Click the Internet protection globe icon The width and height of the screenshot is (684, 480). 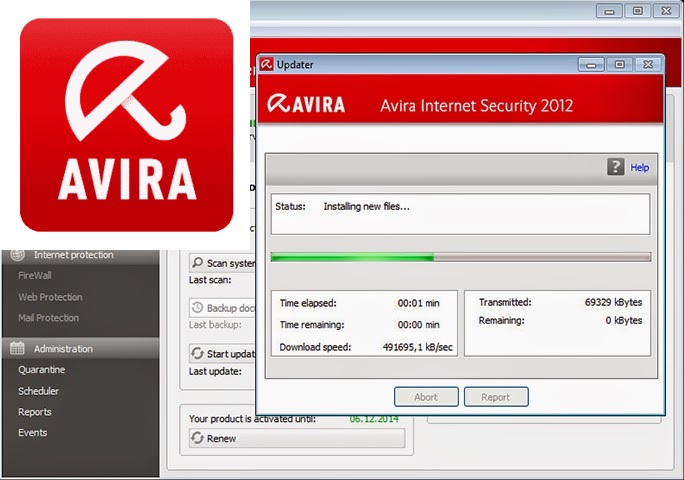coord(17,254)
